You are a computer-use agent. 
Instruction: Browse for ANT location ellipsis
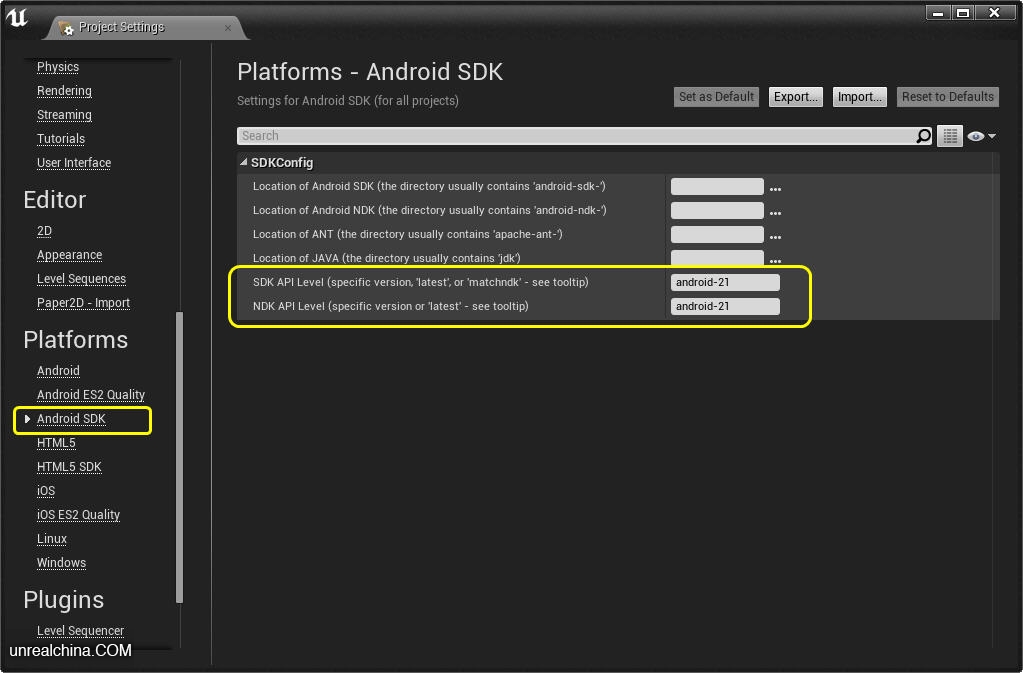coord(775,237)
